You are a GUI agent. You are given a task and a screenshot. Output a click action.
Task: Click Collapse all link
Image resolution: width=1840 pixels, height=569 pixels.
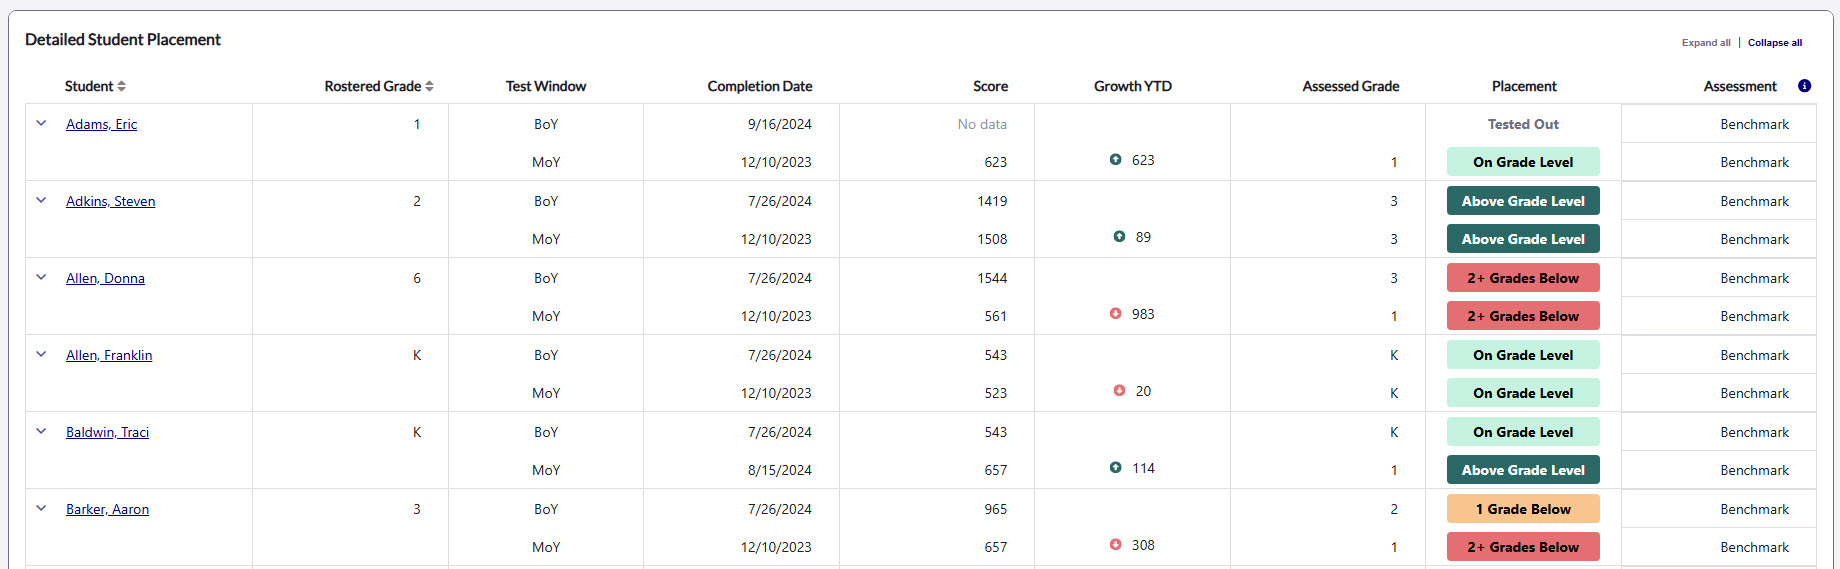1774,43
